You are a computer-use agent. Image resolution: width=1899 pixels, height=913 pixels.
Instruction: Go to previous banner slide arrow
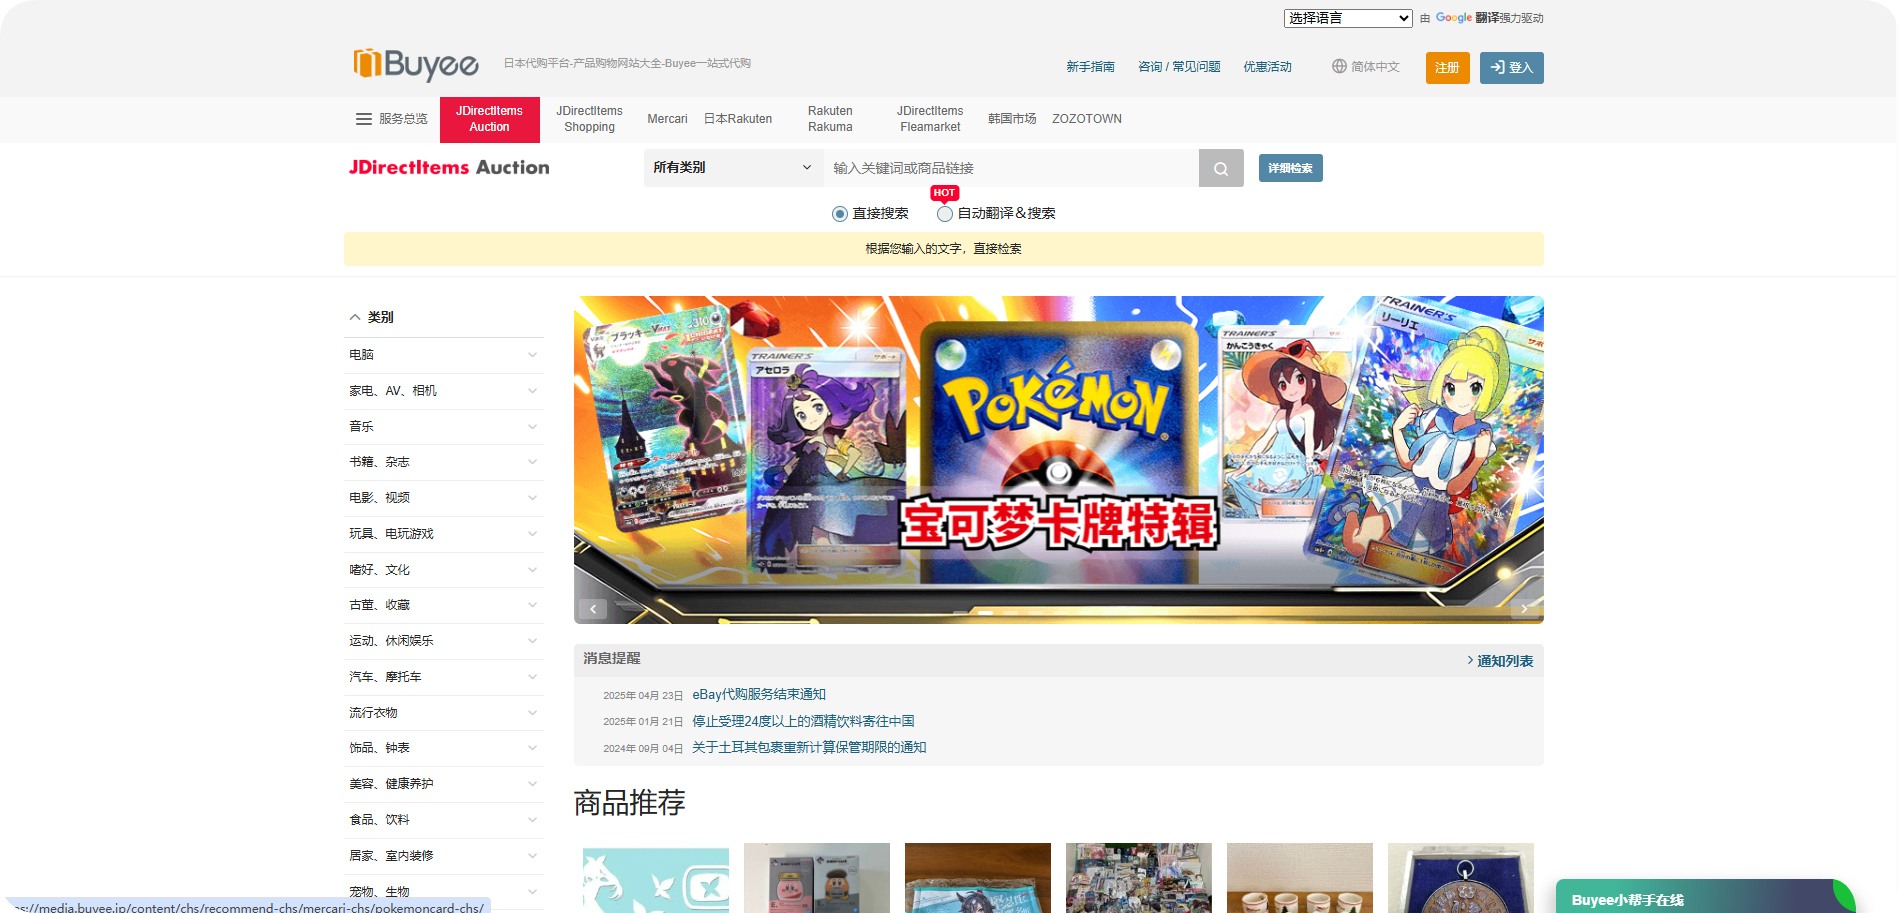[x=593, y=609]
